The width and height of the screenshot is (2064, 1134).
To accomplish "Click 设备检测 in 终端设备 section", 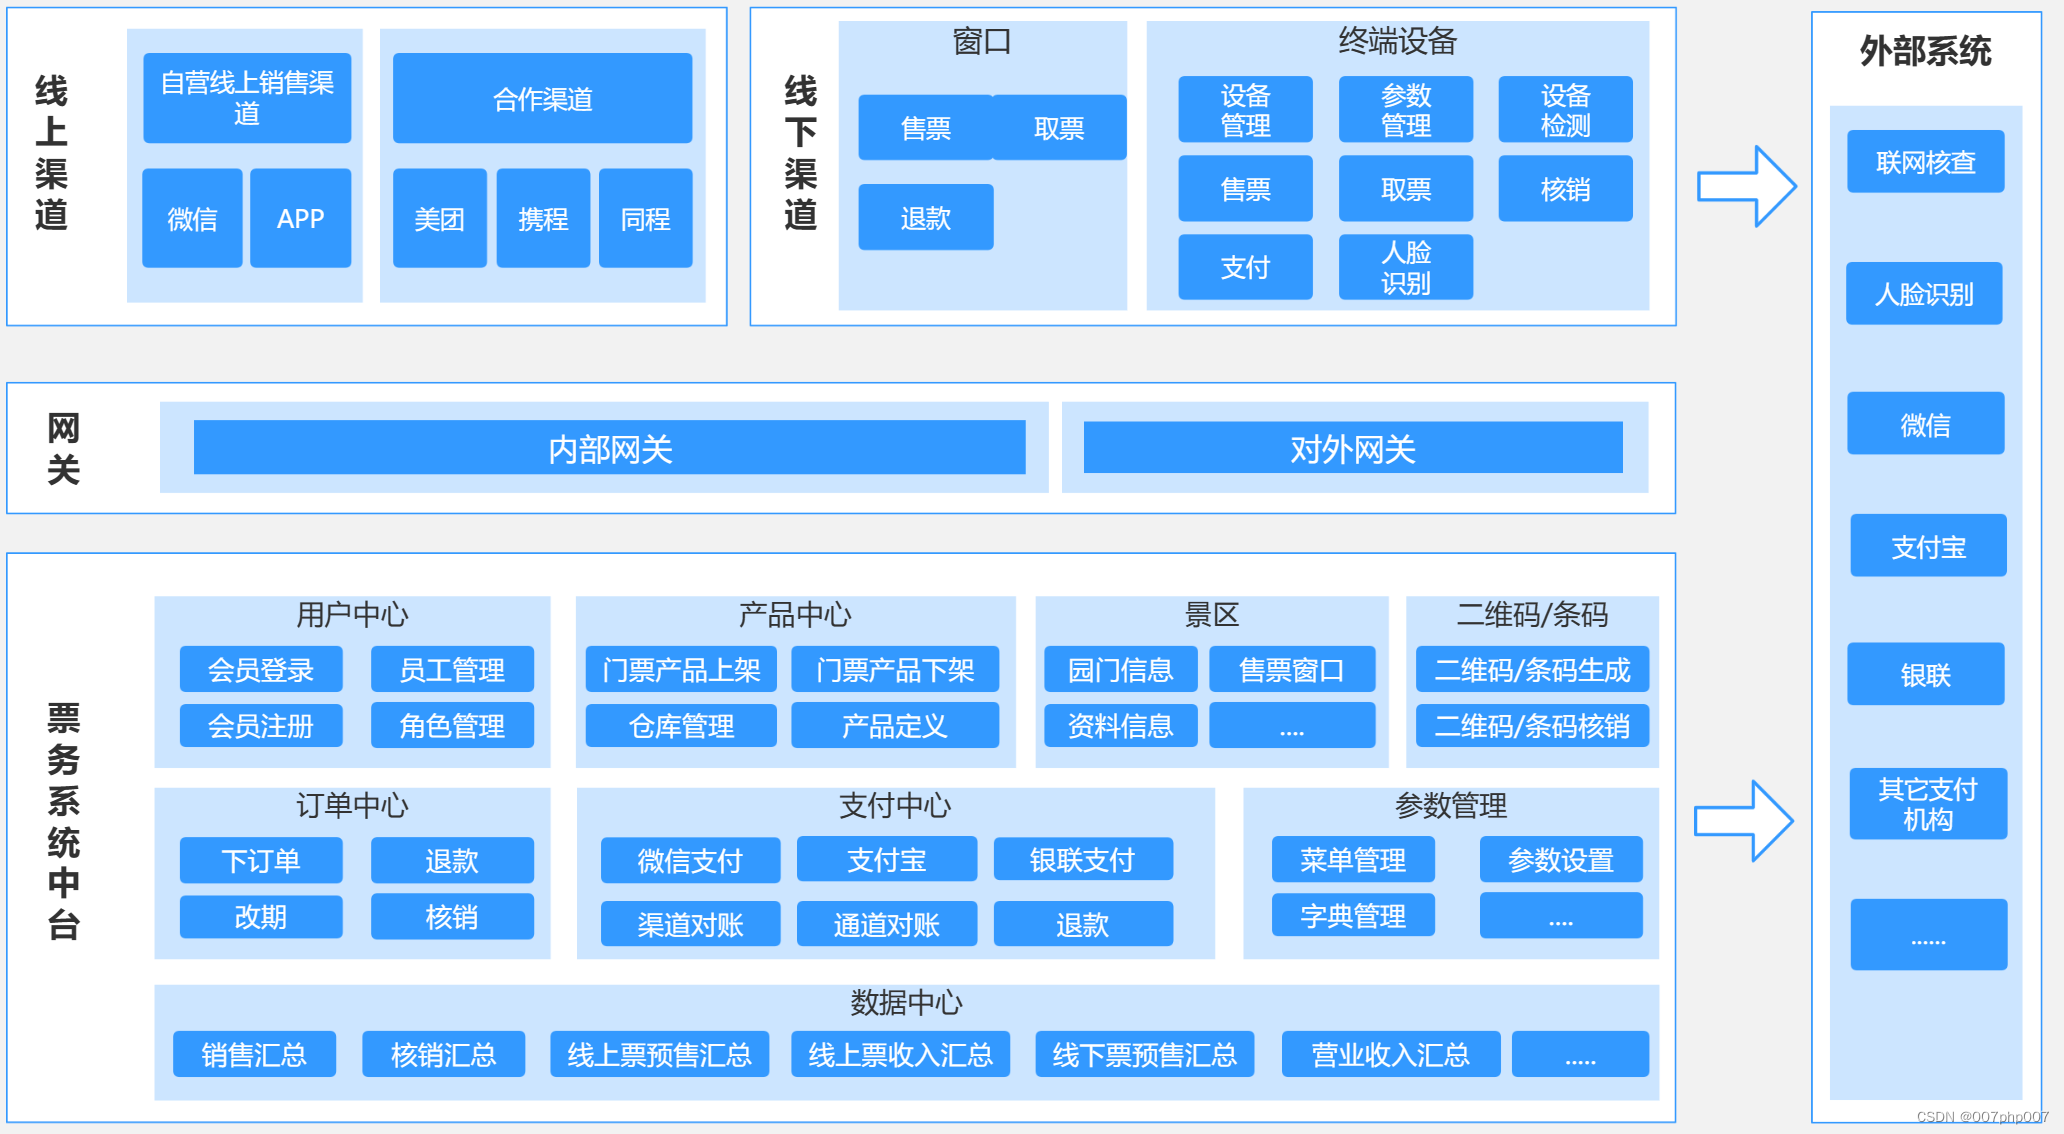I will point(1565,110).
